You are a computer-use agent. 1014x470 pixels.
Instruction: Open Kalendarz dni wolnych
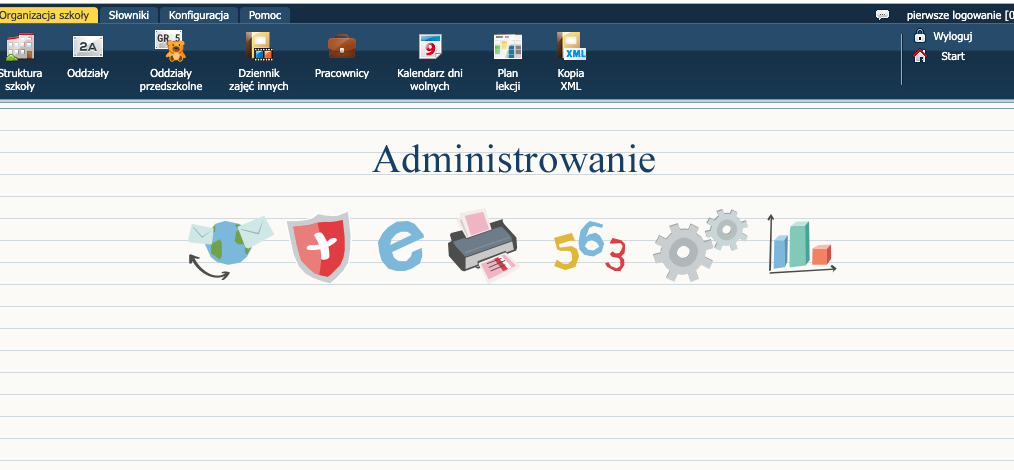coord(429,47)
